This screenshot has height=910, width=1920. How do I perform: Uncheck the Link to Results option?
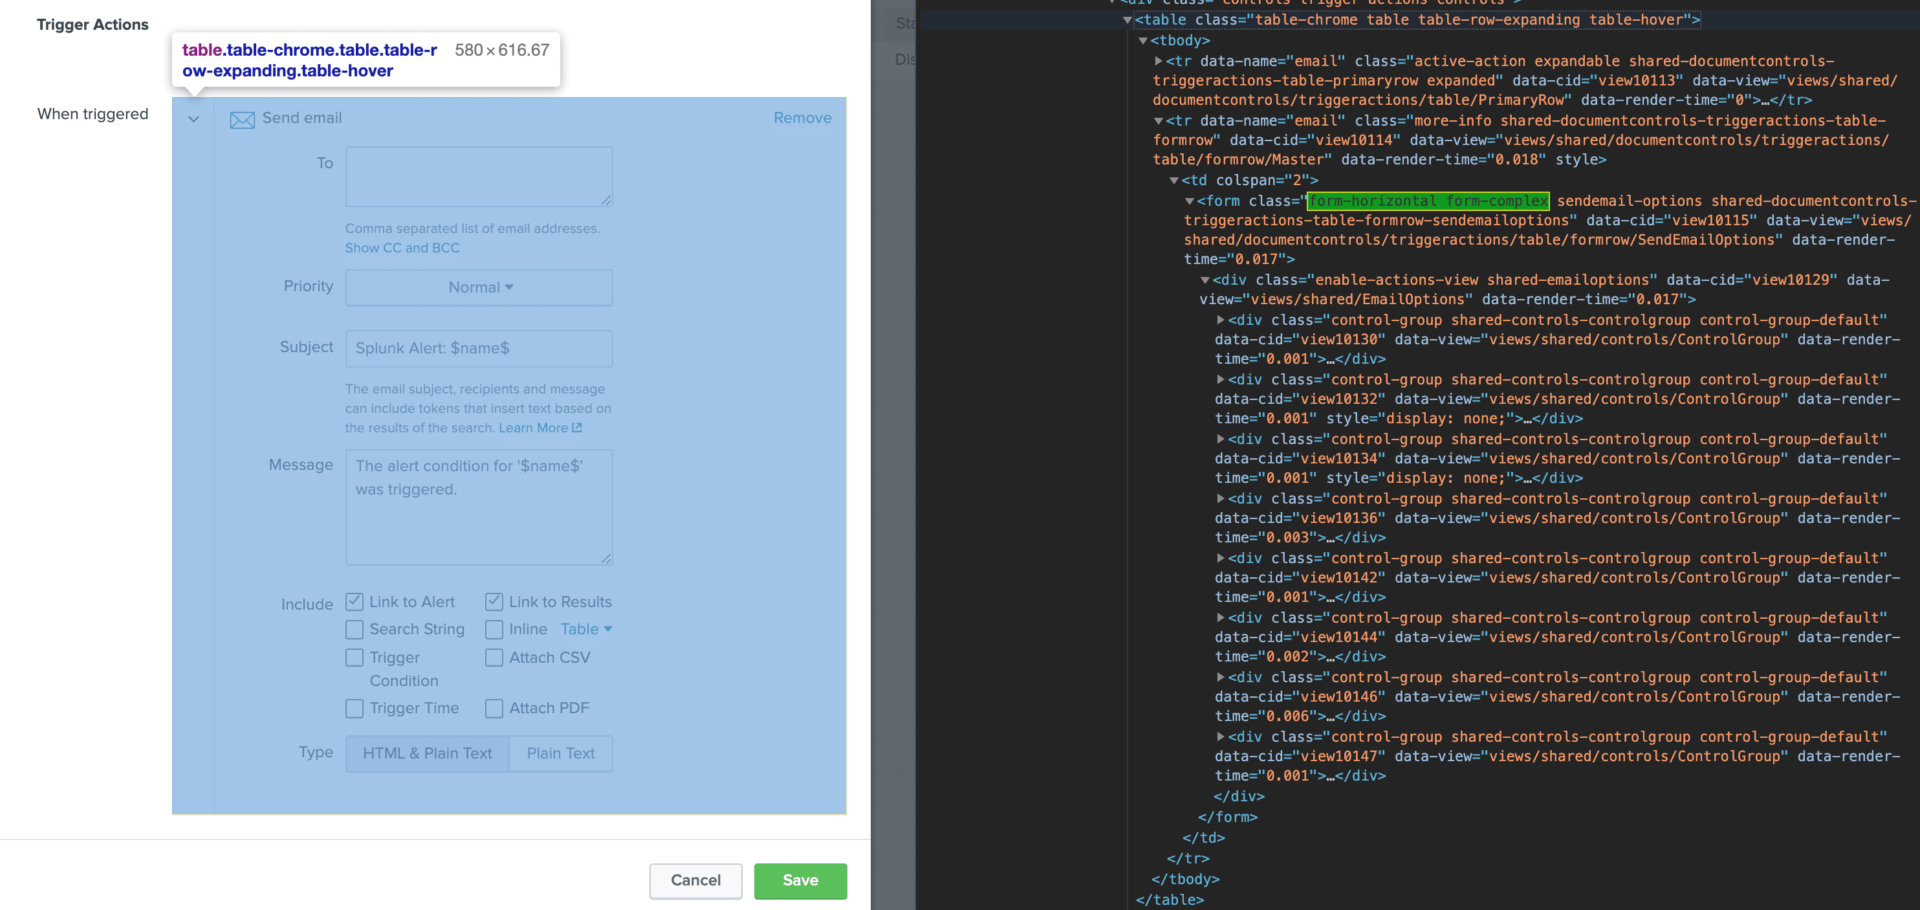pyautogui.click(x=493, y=601)
